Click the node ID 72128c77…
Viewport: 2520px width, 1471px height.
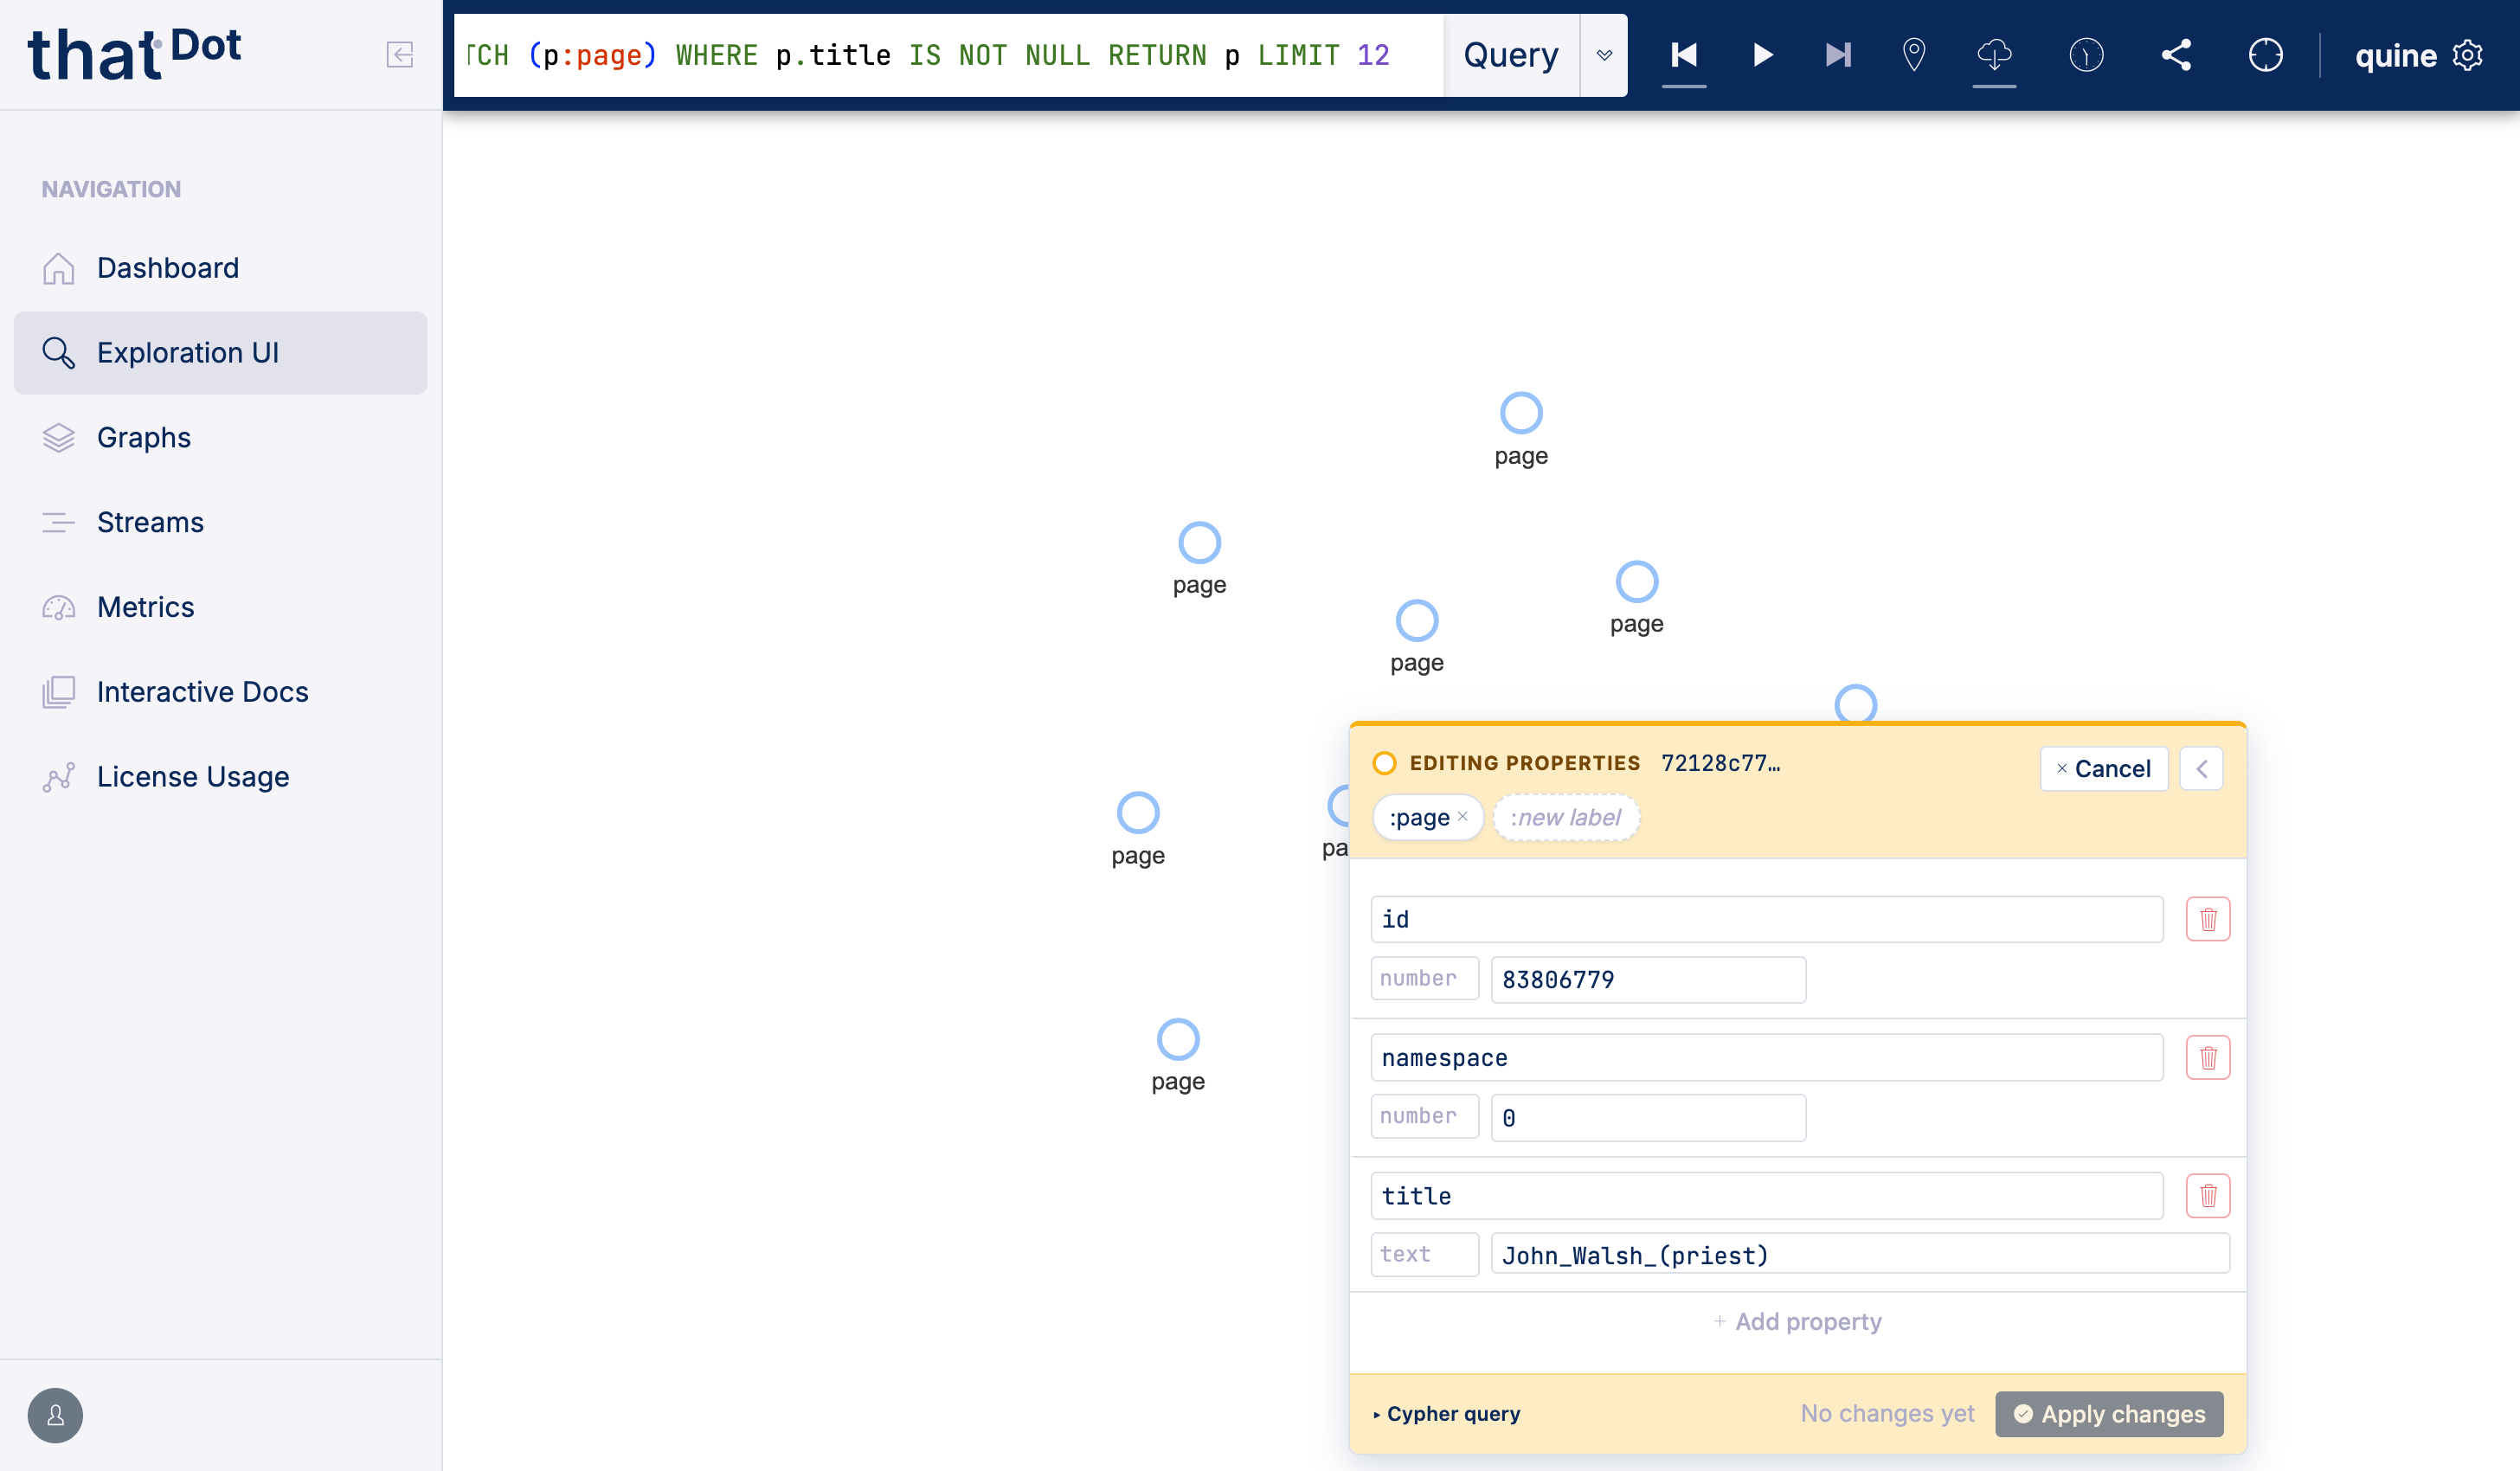coord(1720,763)
